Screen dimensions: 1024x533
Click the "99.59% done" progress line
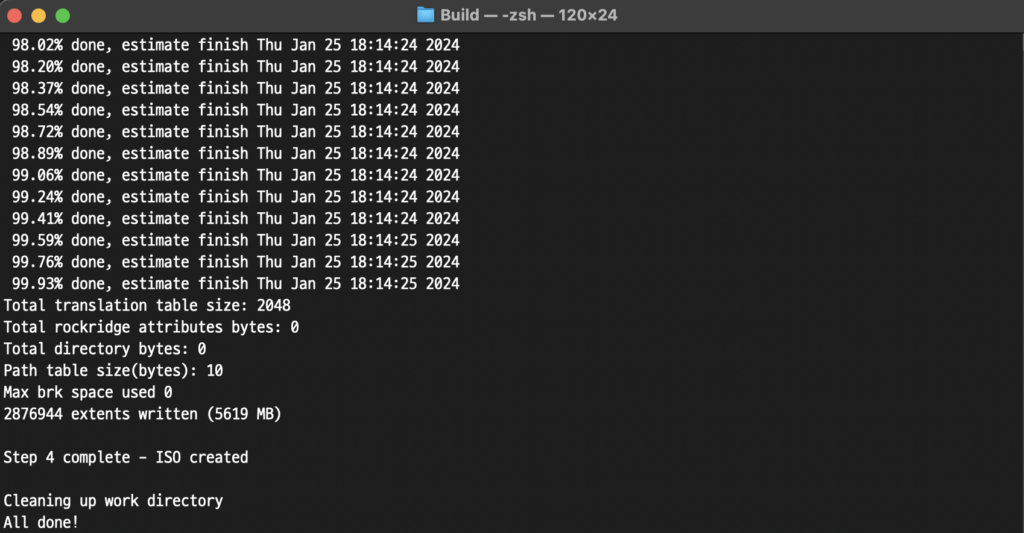(x=235, y=240)
